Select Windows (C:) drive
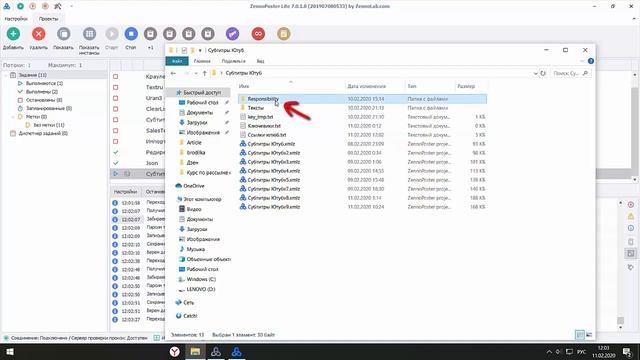 click(x=201, y=279)
